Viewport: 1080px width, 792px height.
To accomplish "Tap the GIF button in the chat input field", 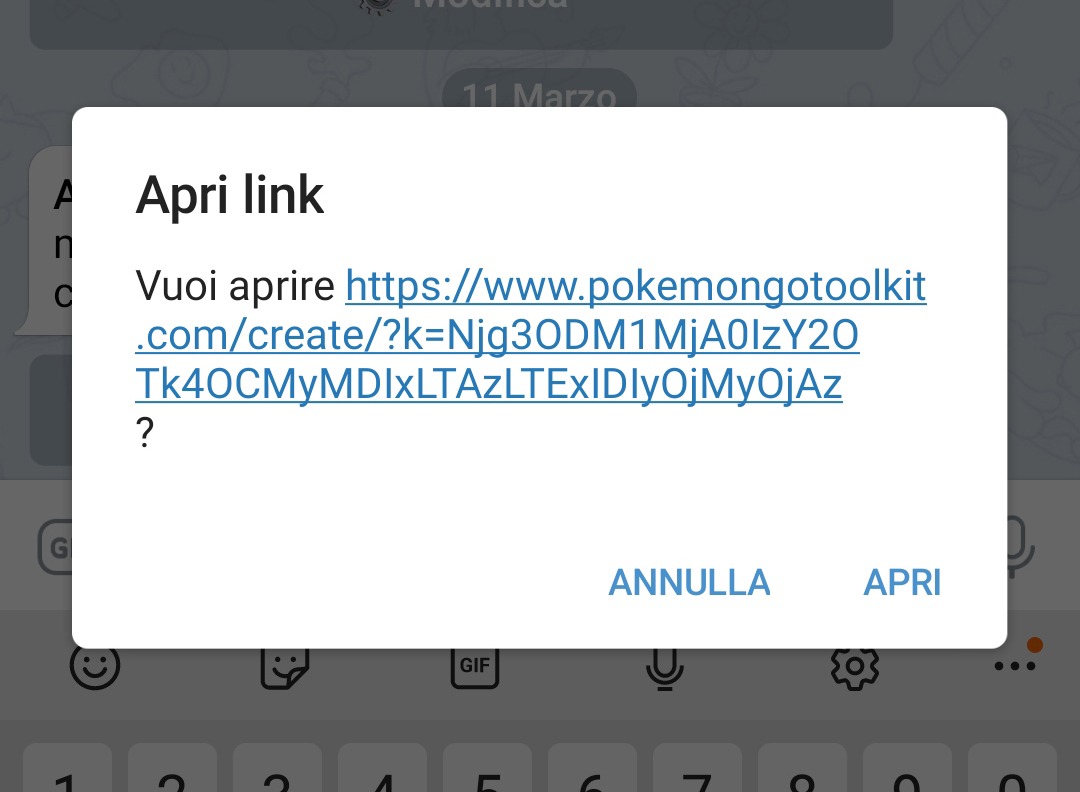I will (54, 547).
